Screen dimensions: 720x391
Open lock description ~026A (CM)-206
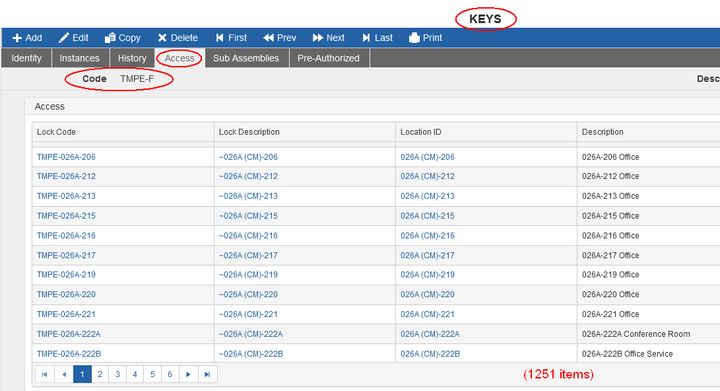(x=248, y=157)
